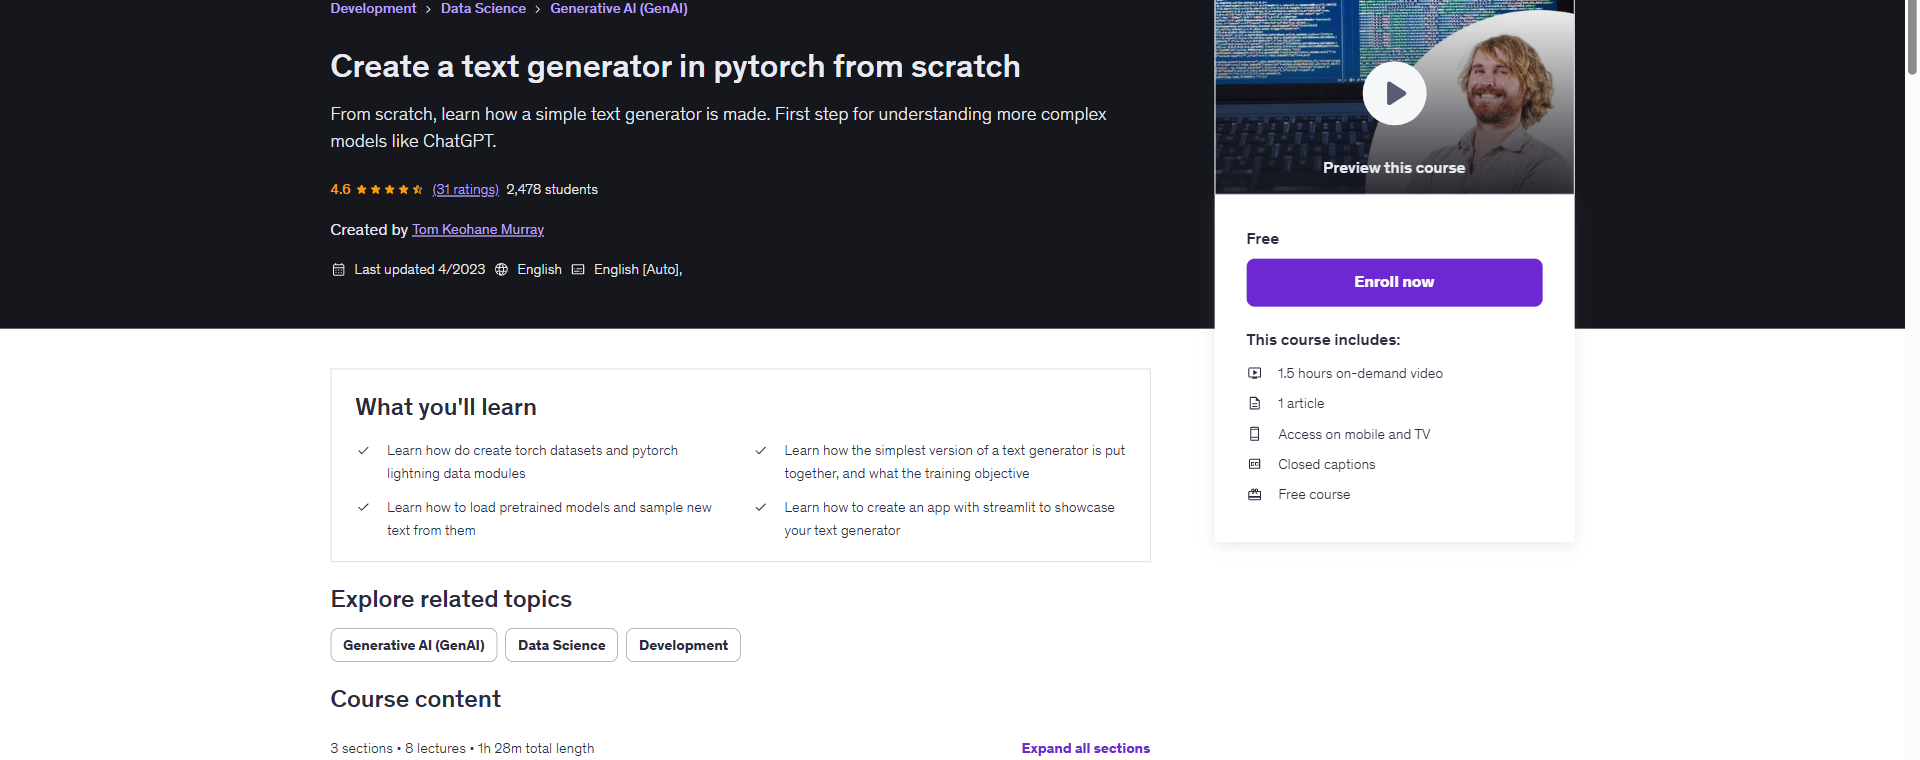
Task: Click the Explore related topics heading
Action: click(x=451, y=599)
